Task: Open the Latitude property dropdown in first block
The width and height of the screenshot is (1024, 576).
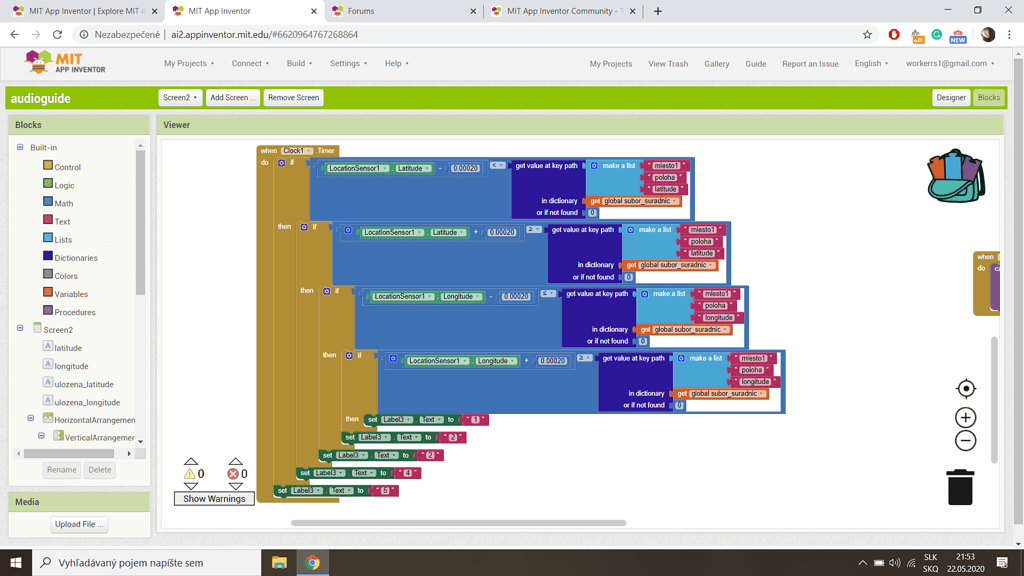Action: 413,169
